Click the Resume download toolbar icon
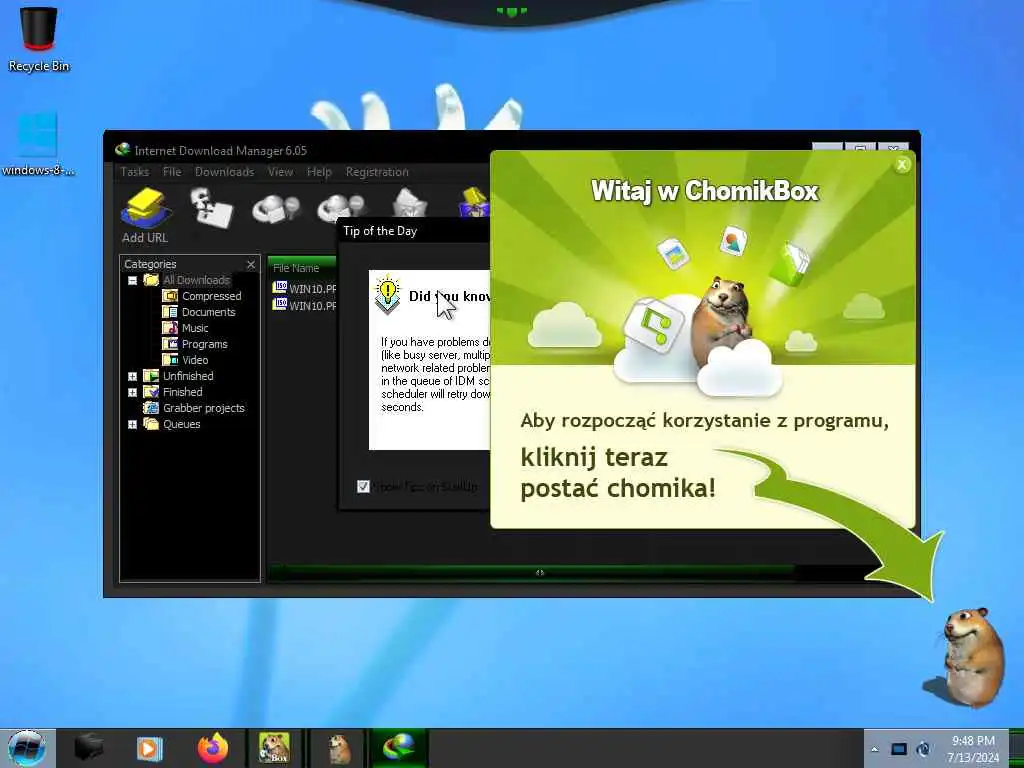Screen dimensions: 1024x768 [x=211, y=206]
